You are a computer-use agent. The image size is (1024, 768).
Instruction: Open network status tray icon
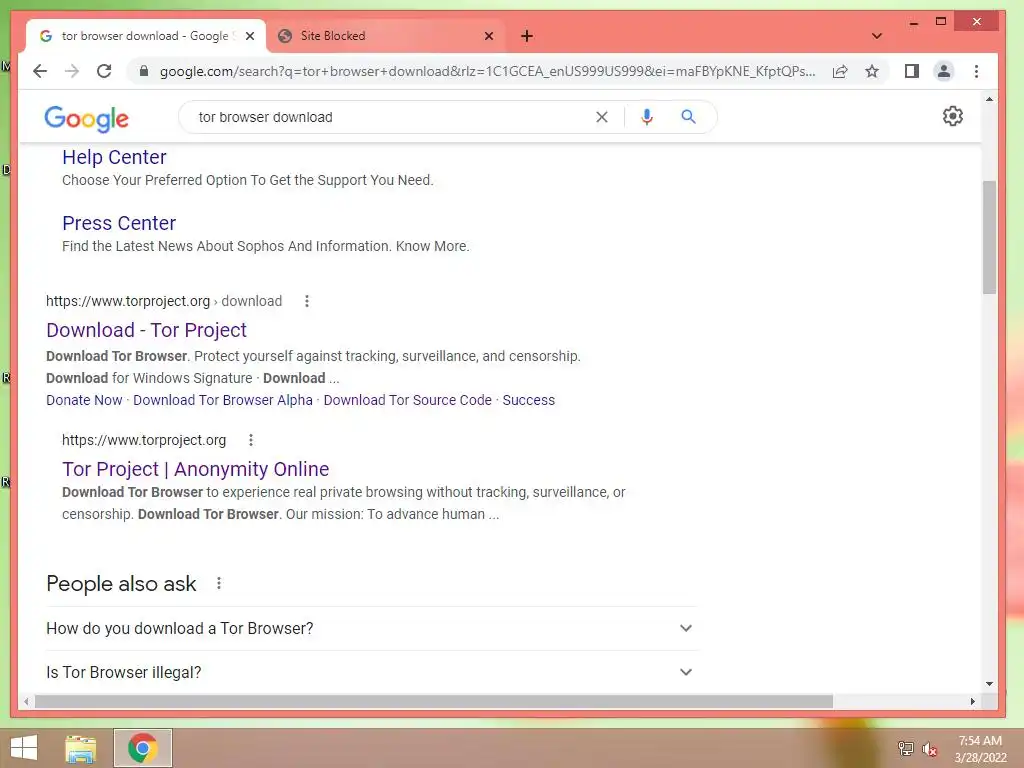(x=906, y=749)
